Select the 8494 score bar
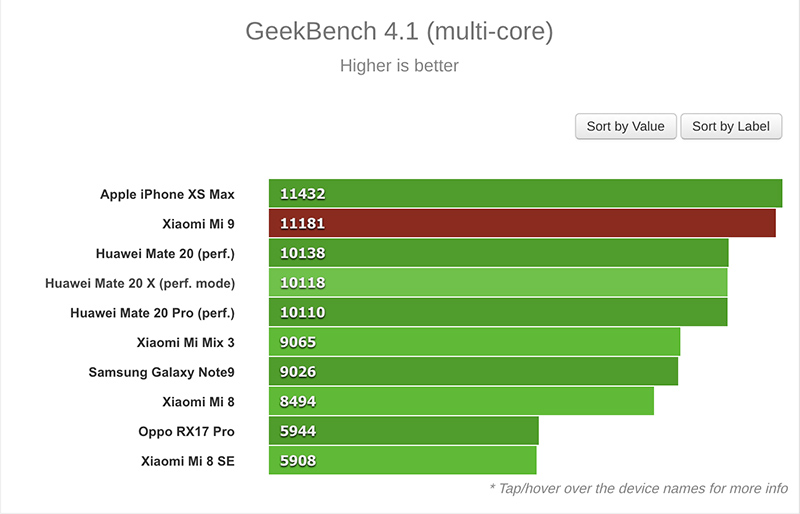Viewport: 800px width, 514px height. point(461,401)
